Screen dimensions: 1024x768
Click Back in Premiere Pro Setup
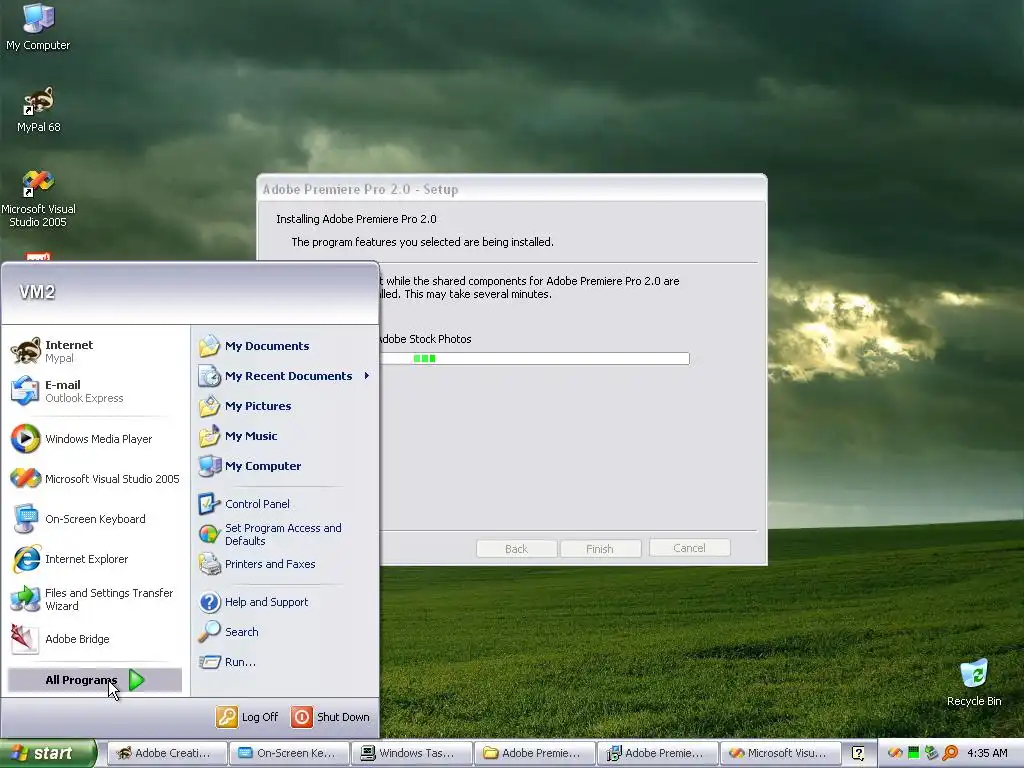(517, 549)
